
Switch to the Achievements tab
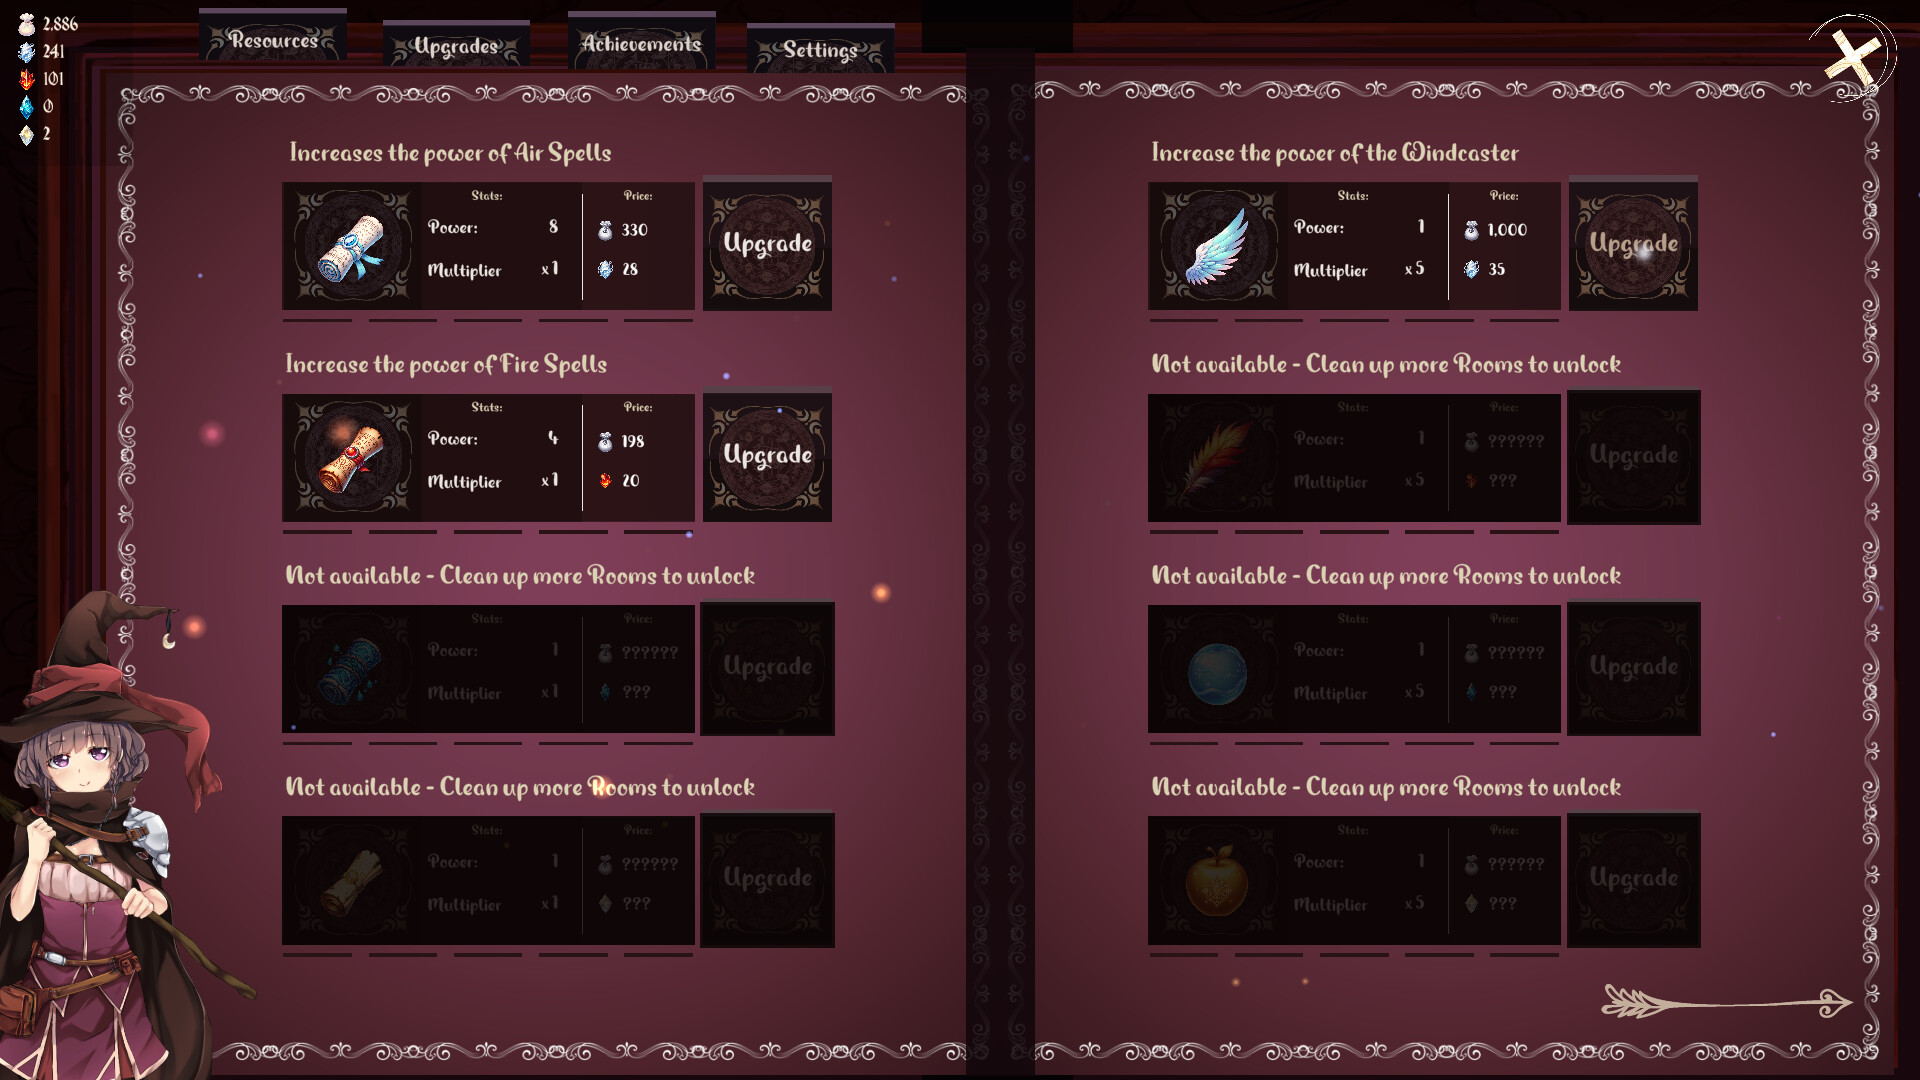pos(640,45)
